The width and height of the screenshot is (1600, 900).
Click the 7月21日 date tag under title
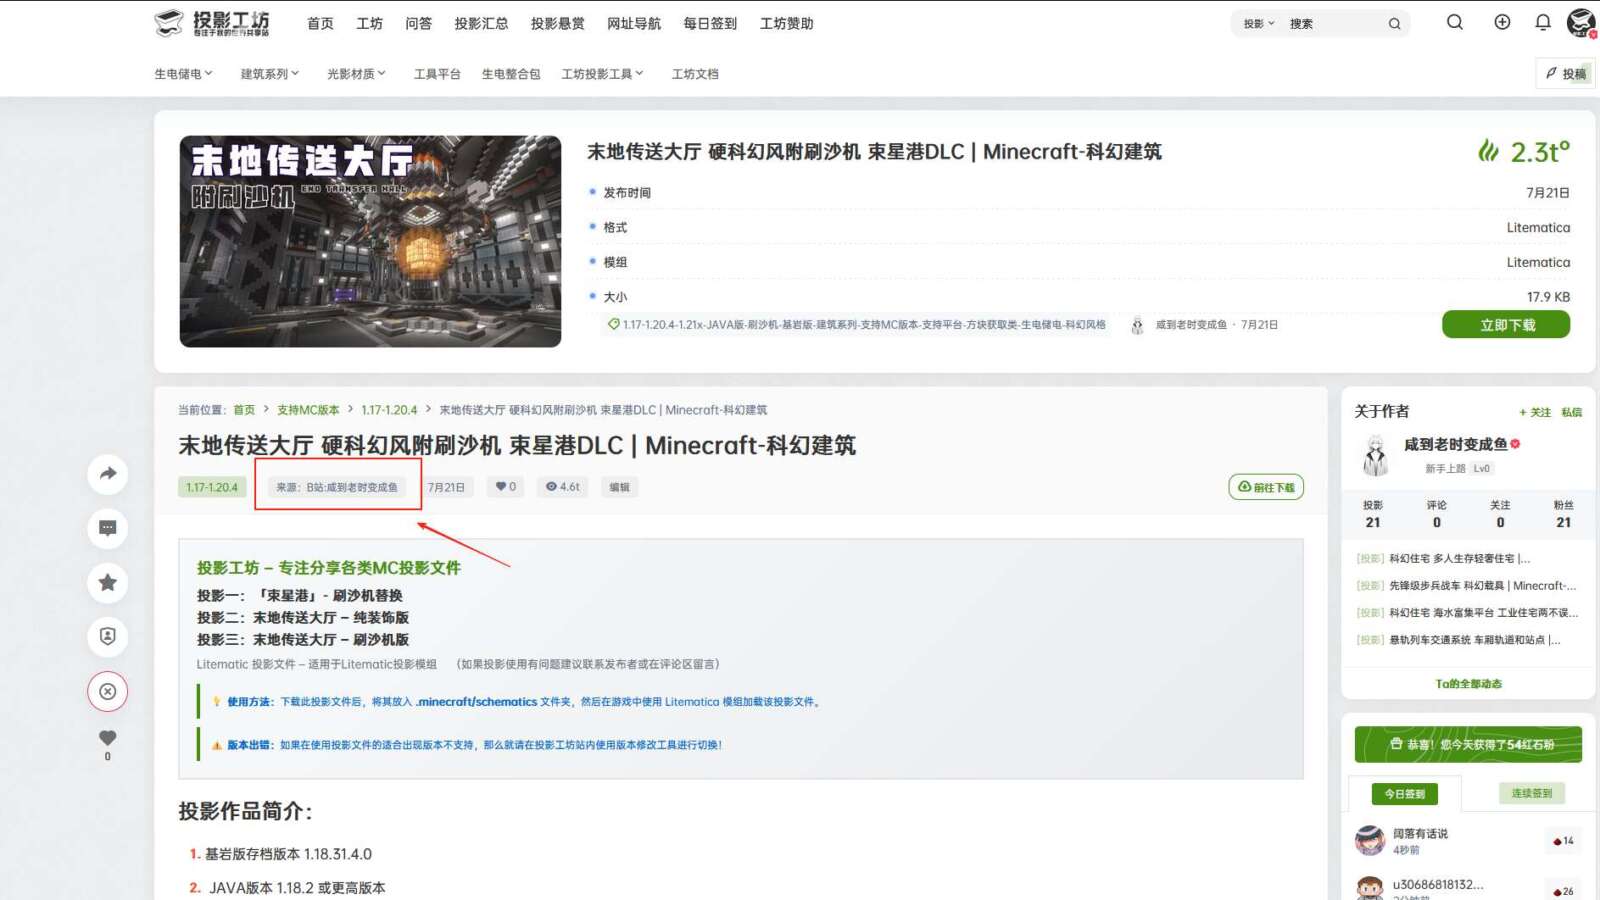tap(446, 487)
